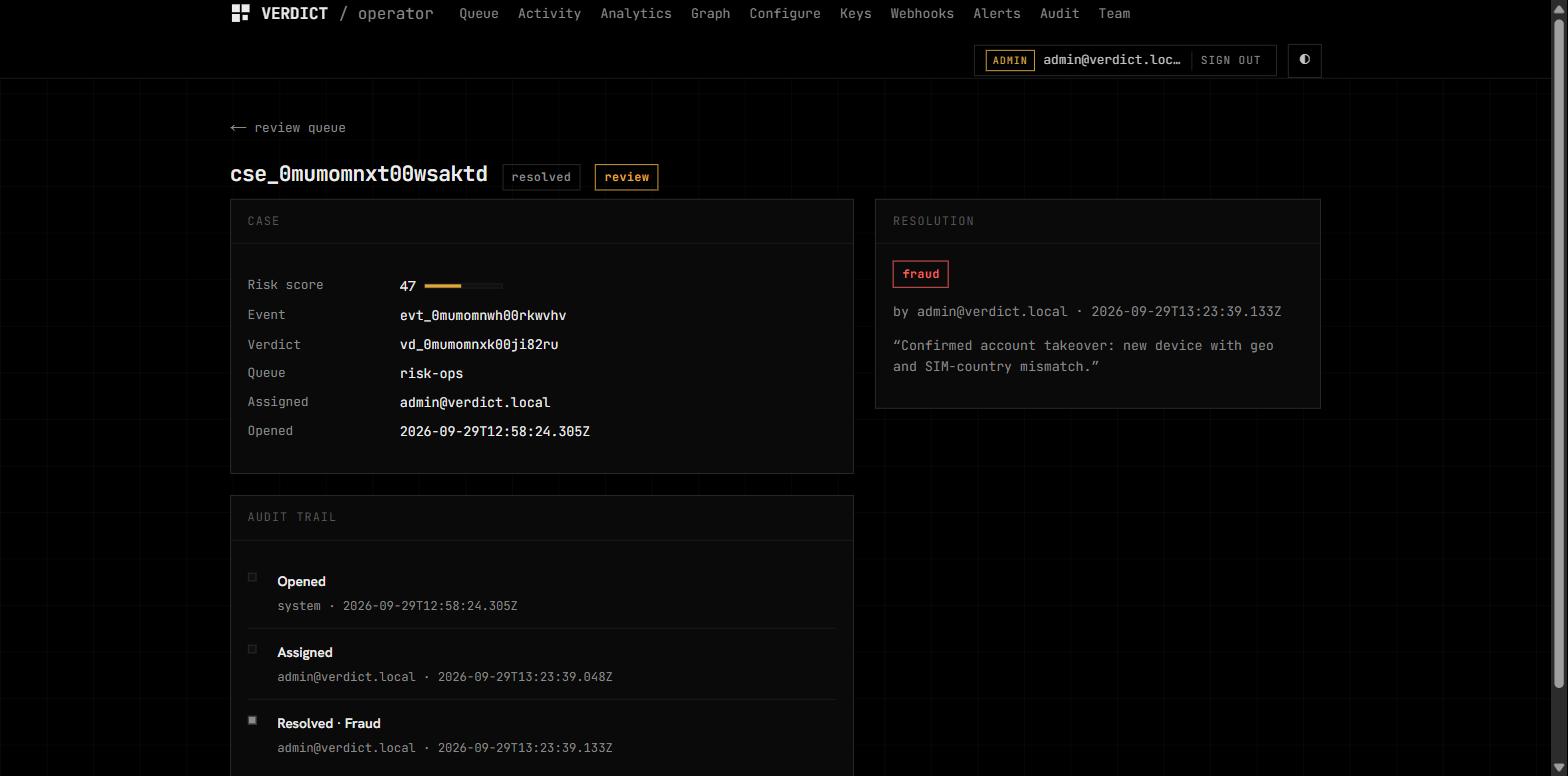
Task: Navigate to Keys
Action: coord(855,14)
